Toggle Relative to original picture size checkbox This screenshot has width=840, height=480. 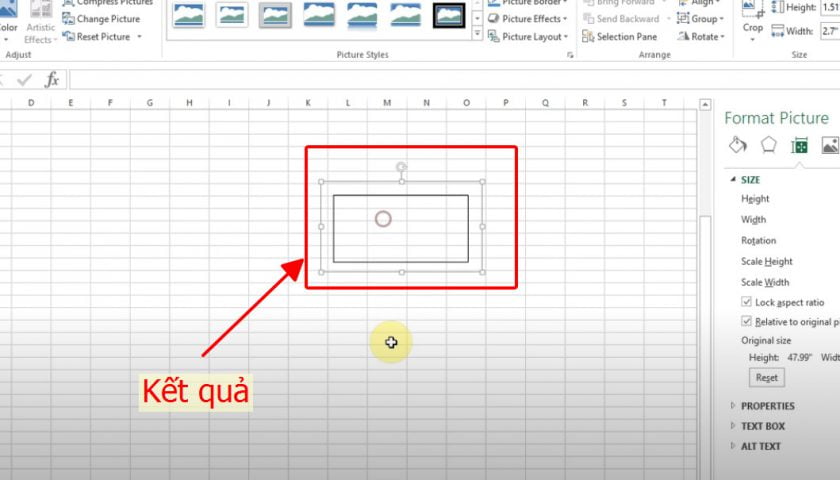pos(746,322)
